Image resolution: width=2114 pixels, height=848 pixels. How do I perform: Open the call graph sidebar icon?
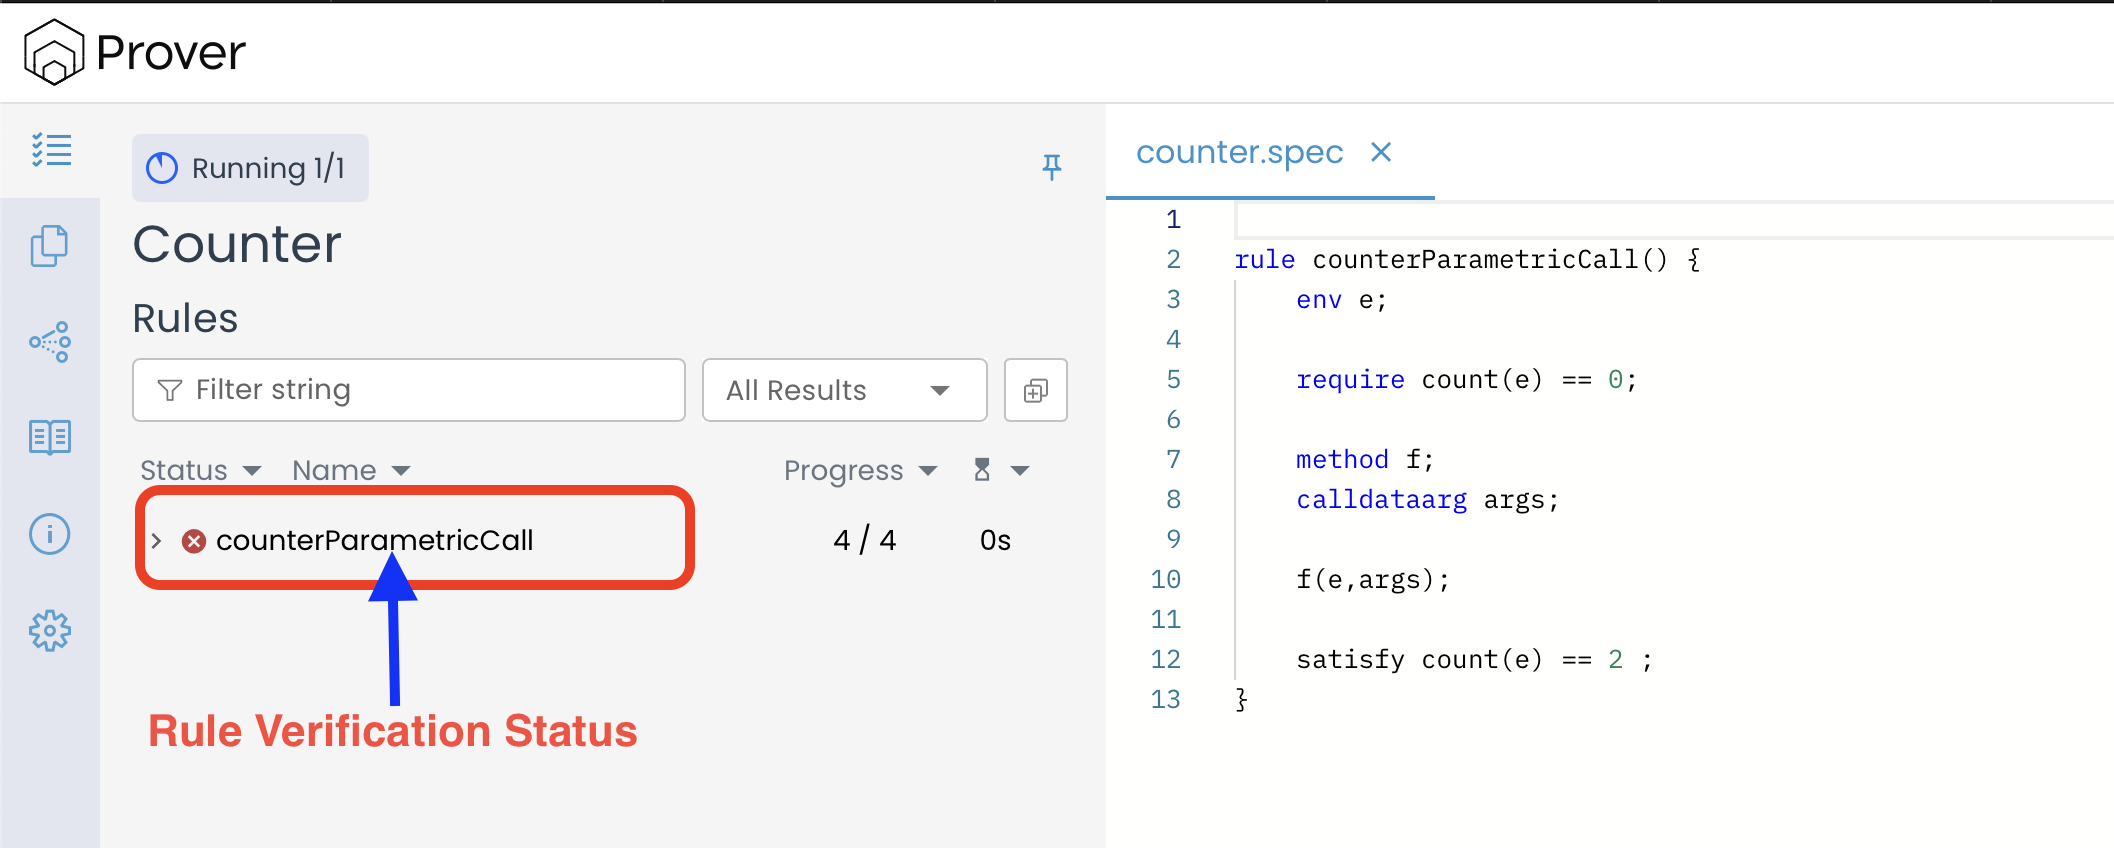click(50, 342)
